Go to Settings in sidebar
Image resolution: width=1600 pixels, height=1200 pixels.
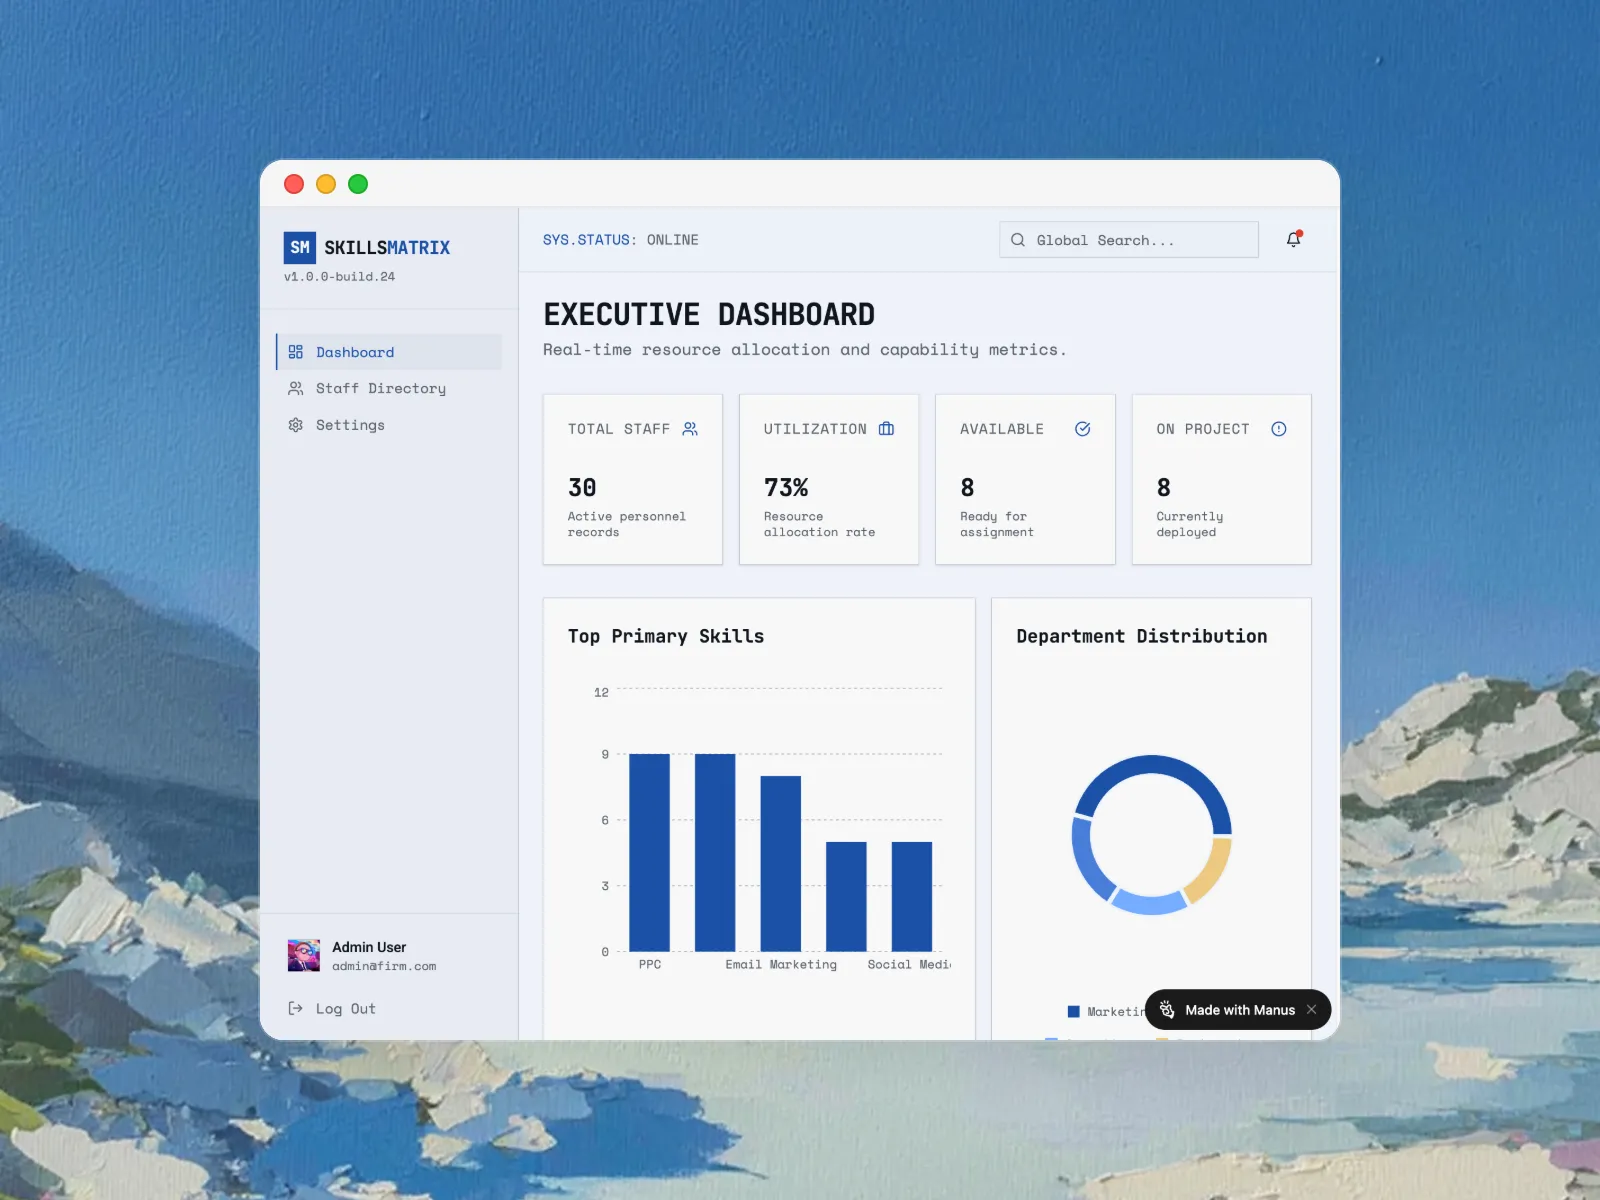click(x=350, y=425)
